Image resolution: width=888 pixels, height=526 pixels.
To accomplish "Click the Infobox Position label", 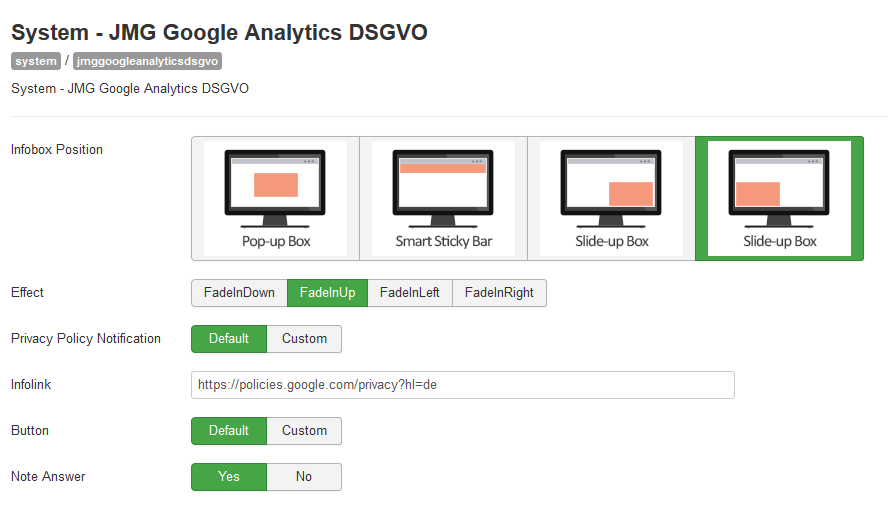I will pos(57,149).
